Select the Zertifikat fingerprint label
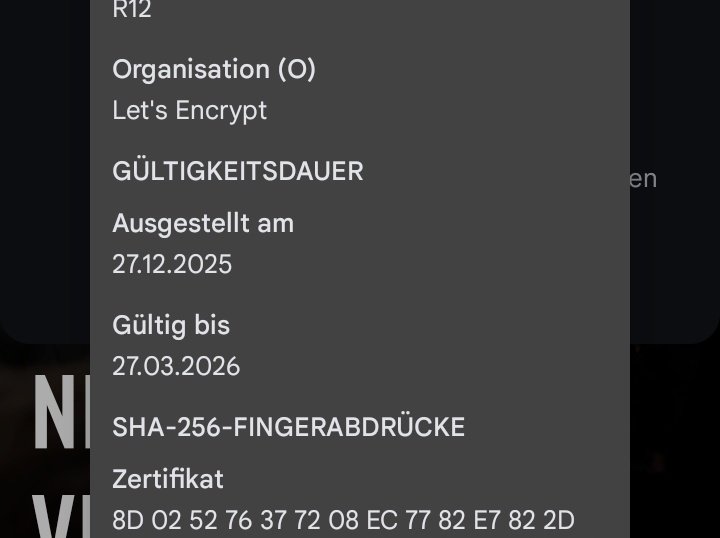This screenshot has width=720, height=538. (168, 479)
